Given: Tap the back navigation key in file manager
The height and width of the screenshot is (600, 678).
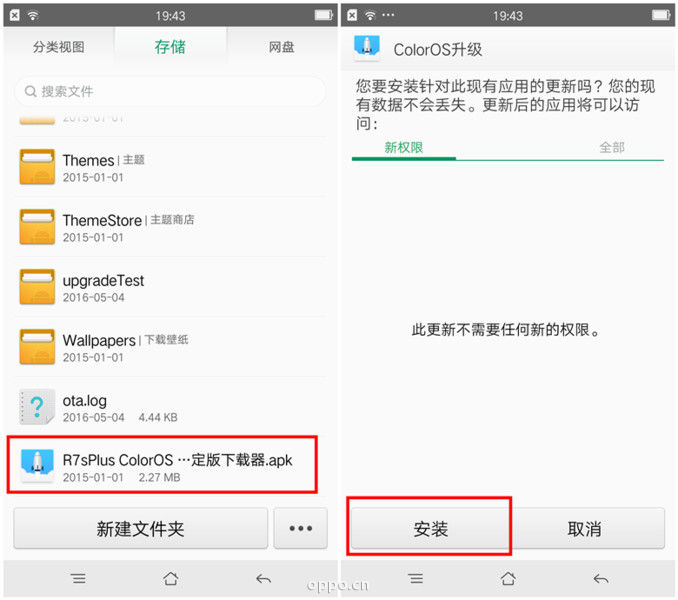Looking at the screenshot, I should point(263,578).
